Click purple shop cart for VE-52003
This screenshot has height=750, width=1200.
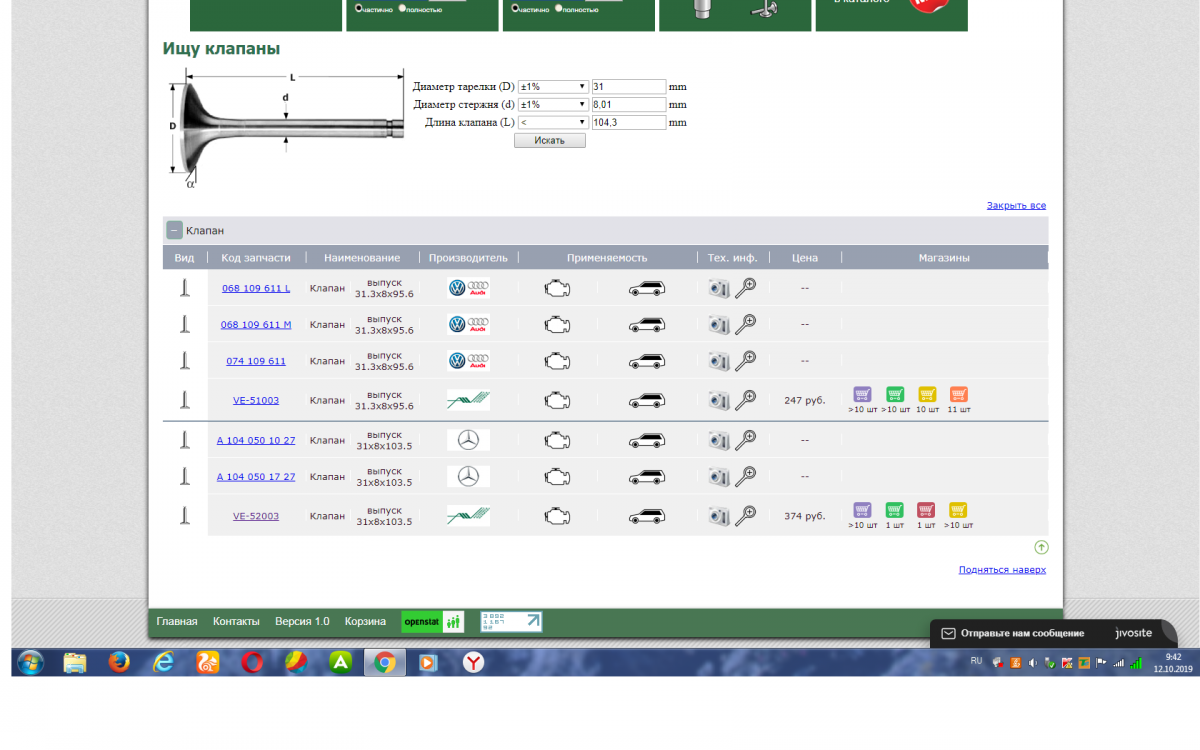[x=862, y=510]
